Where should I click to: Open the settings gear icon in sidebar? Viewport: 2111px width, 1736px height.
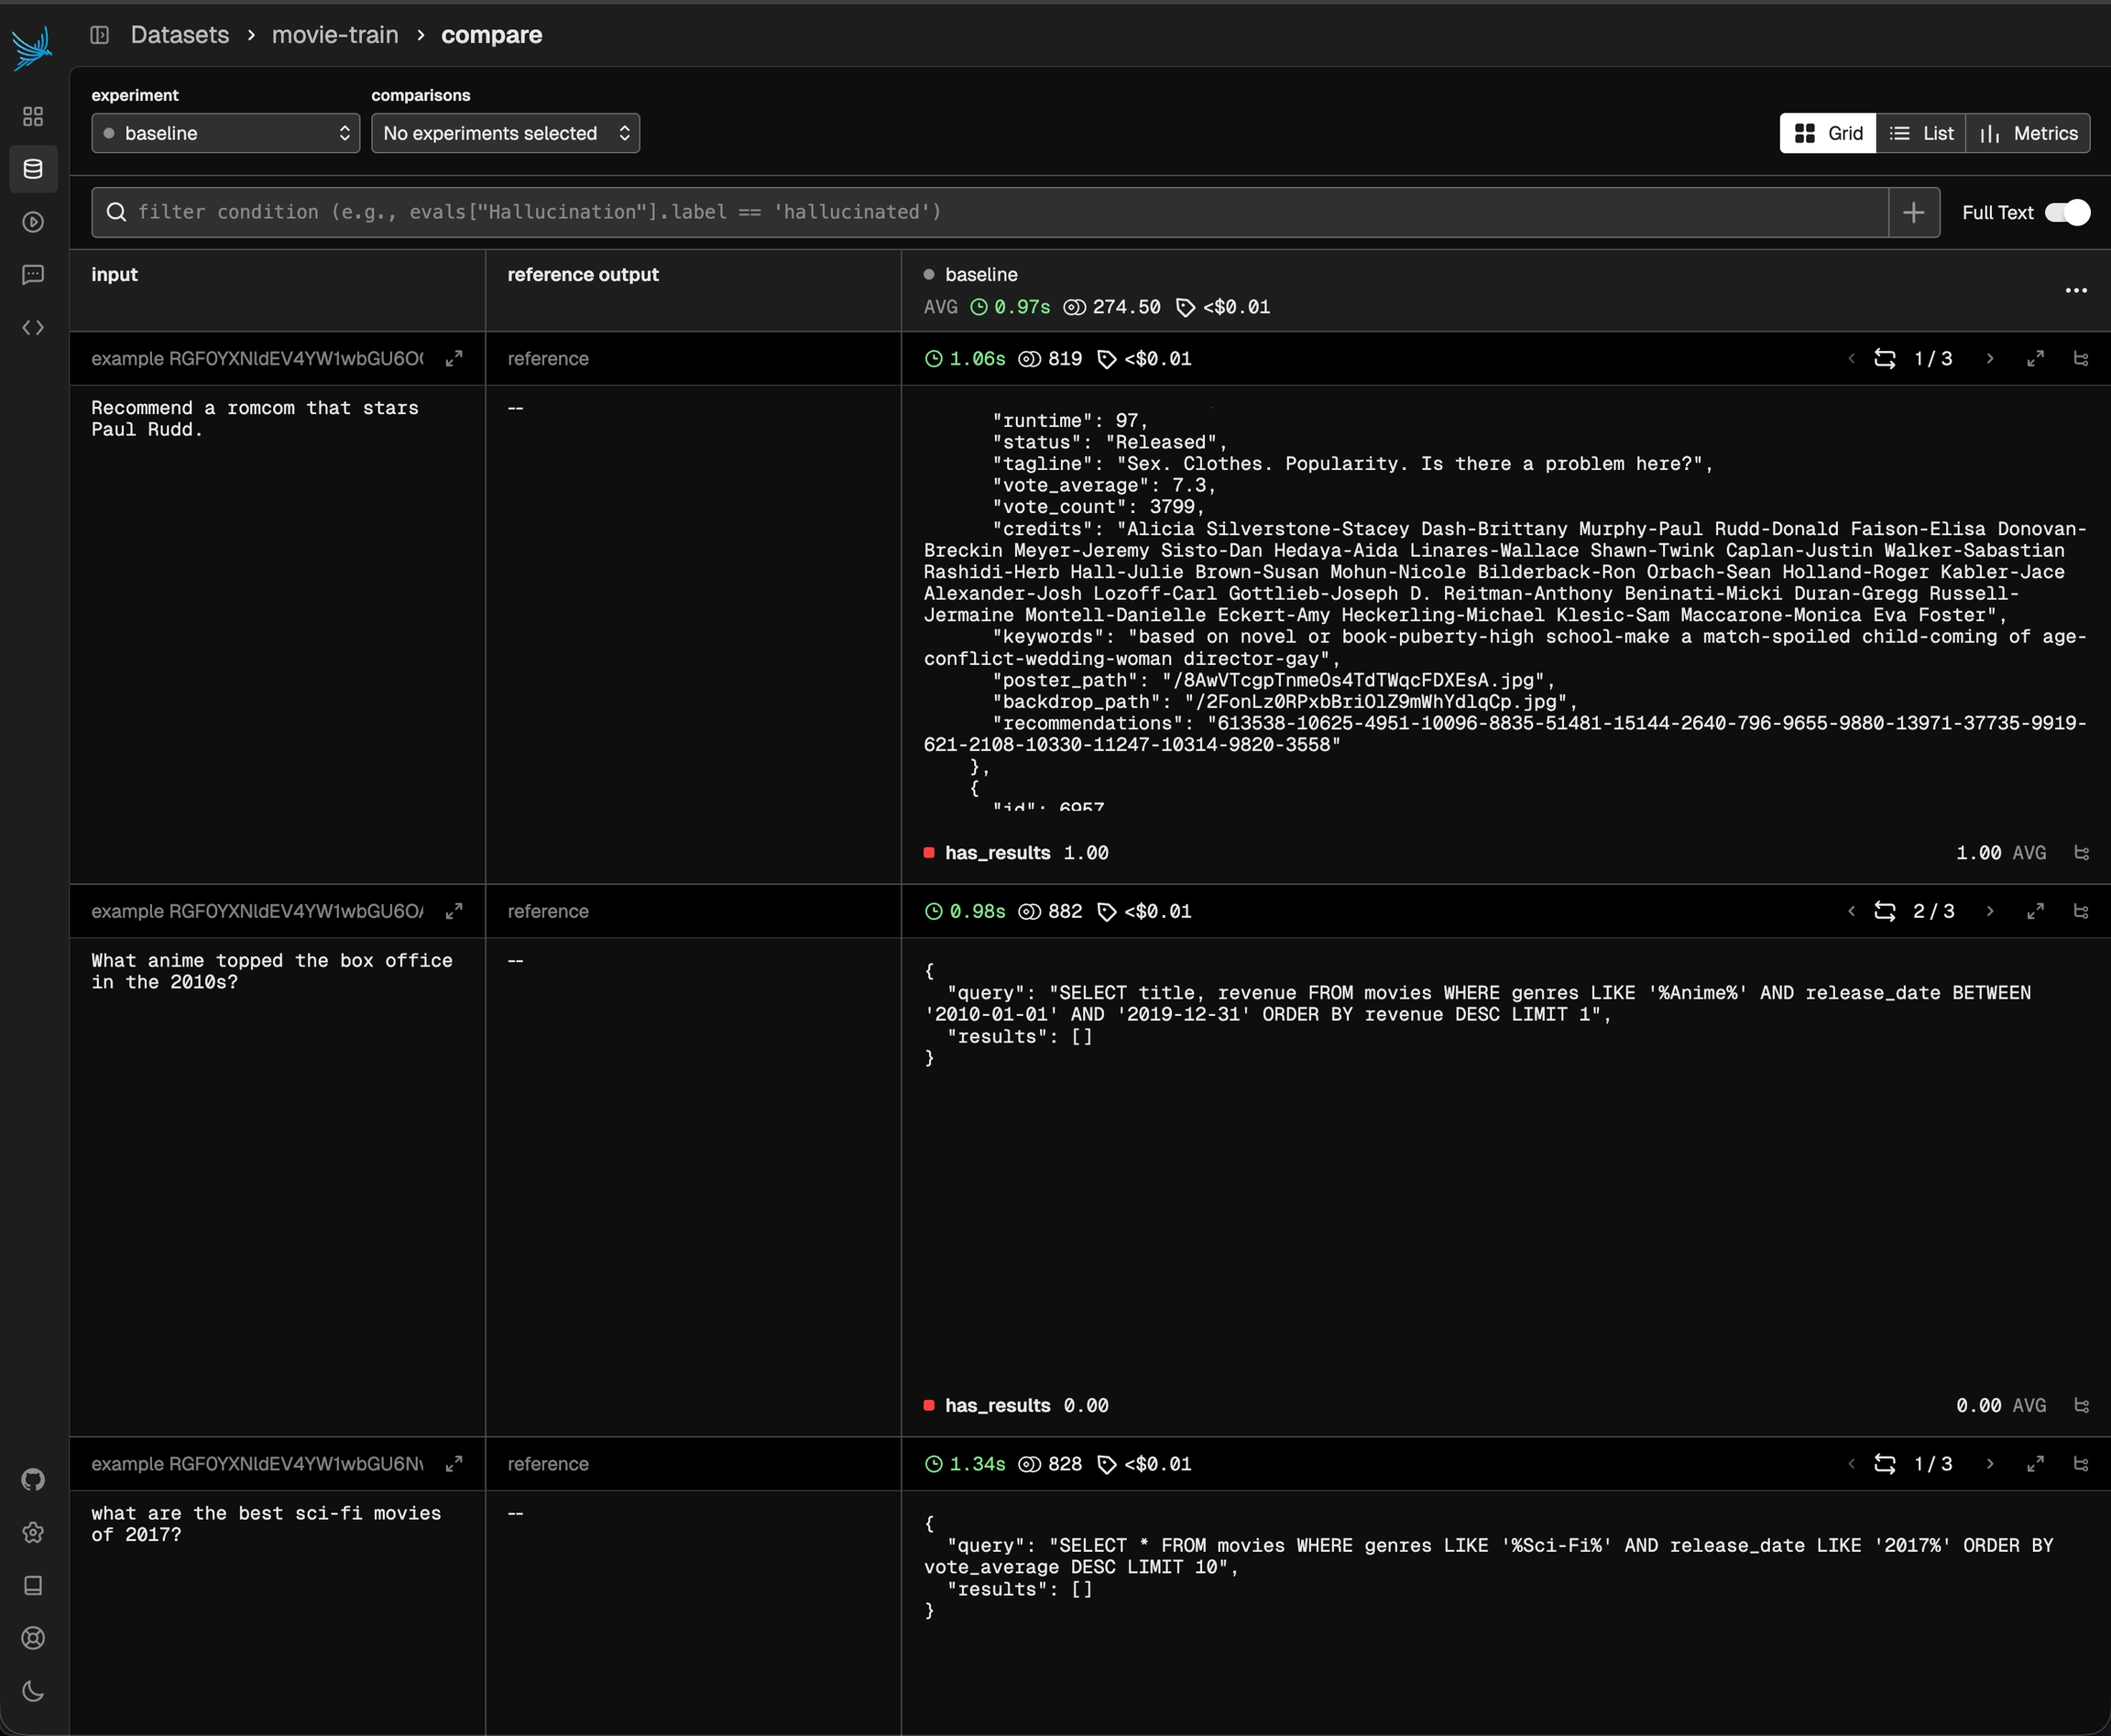point(33,1532)
